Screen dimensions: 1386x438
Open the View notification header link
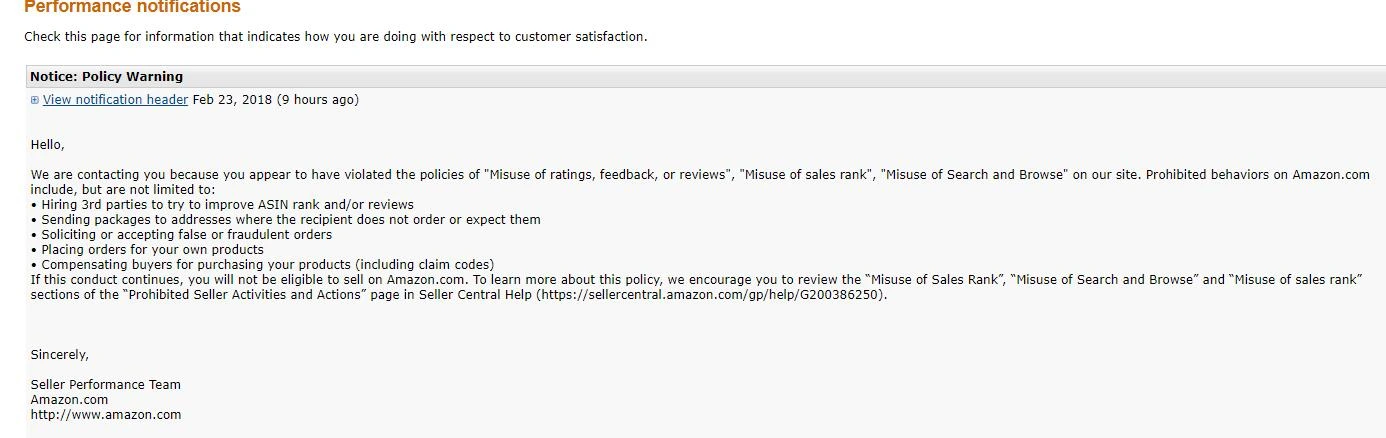click(x=115, y=100)
